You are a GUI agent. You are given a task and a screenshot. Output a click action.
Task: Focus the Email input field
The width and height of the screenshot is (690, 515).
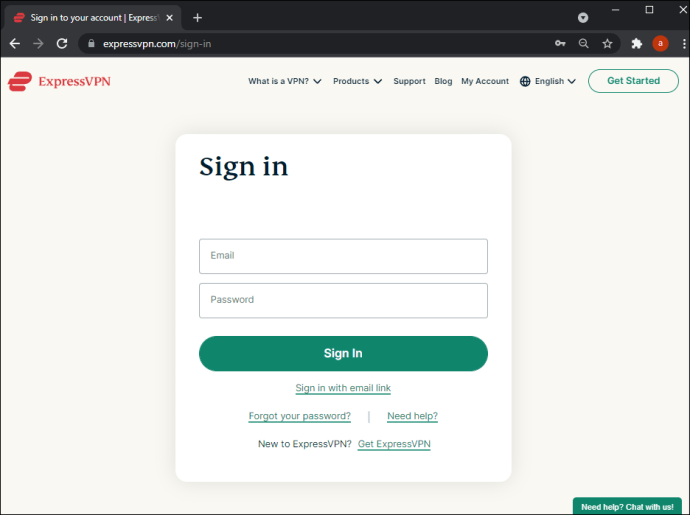343,256
